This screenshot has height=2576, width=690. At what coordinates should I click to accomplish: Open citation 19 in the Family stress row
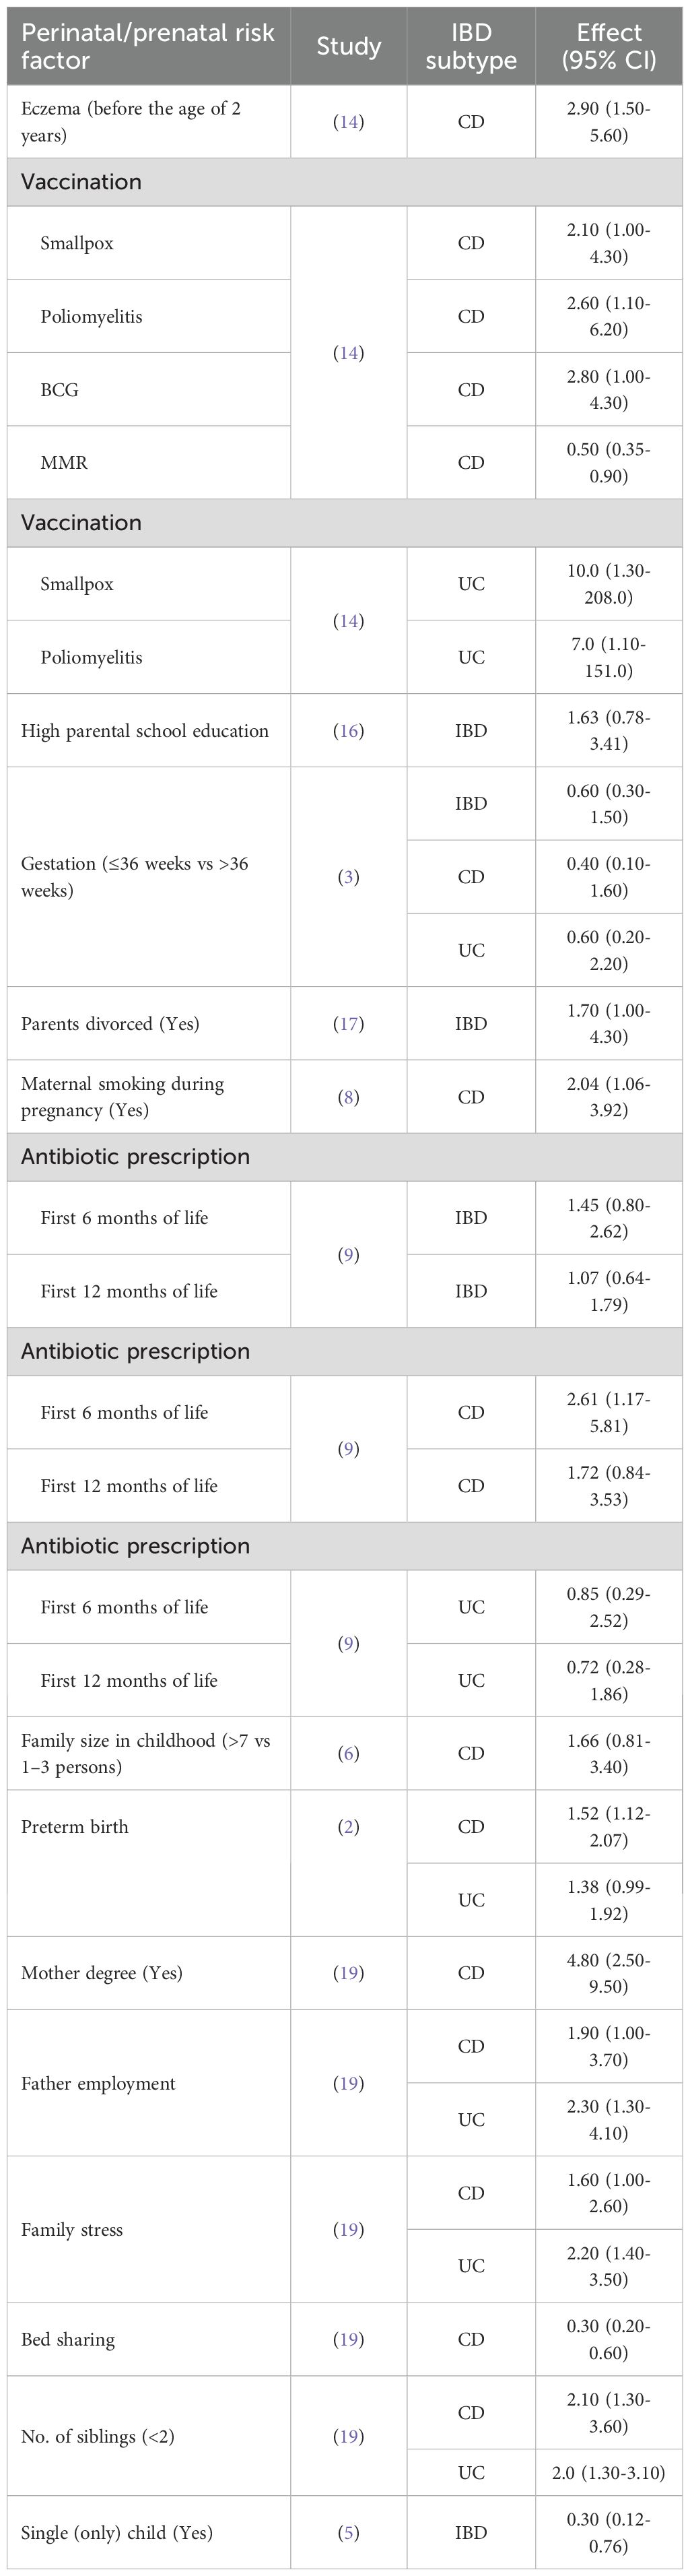[x=348, y=2230]
